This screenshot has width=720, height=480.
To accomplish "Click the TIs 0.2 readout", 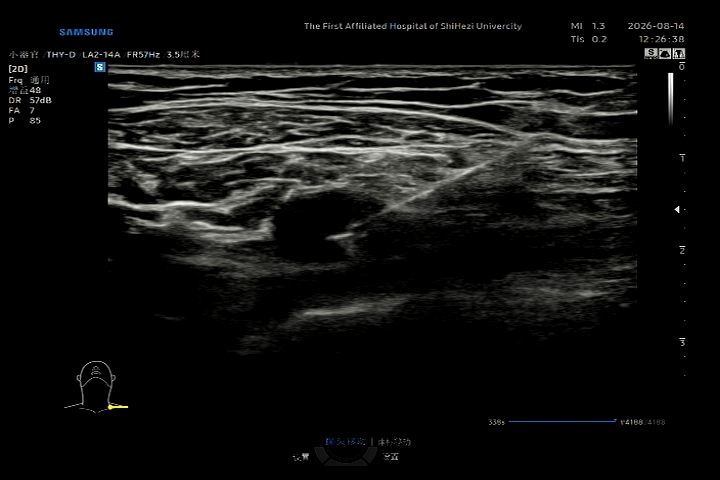I will pos(589,40).
